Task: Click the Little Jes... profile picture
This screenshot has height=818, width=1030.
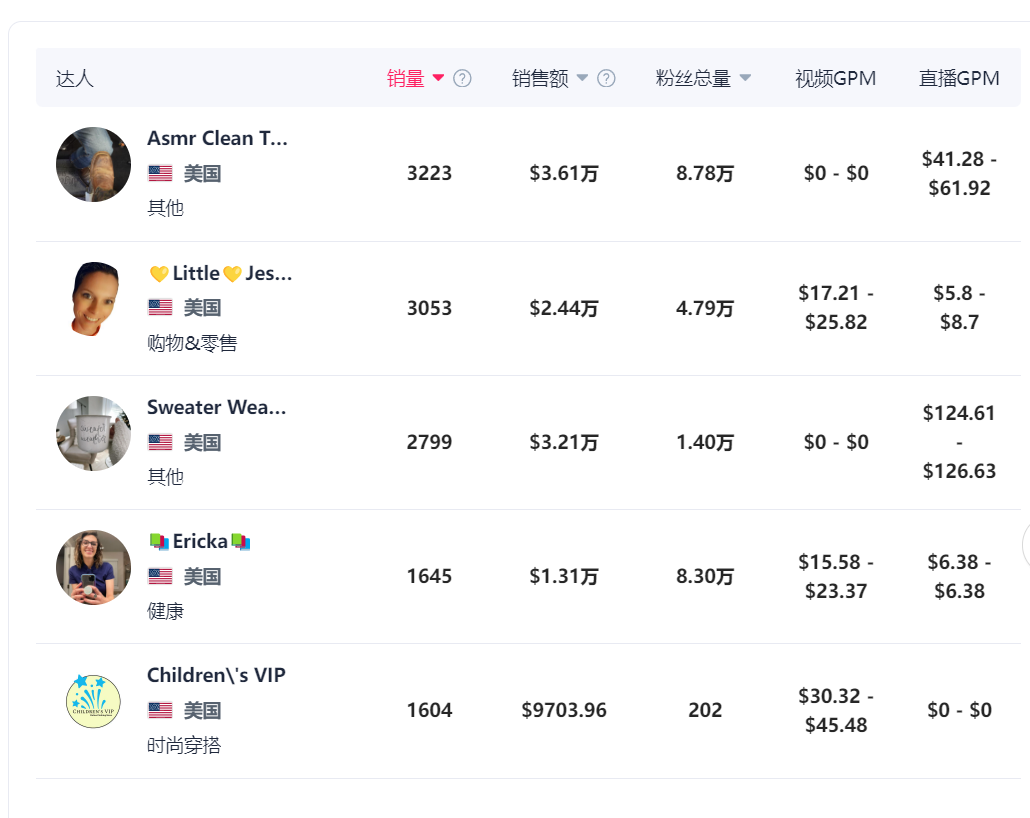Action: pyautogui.click(x=93, y=299)
